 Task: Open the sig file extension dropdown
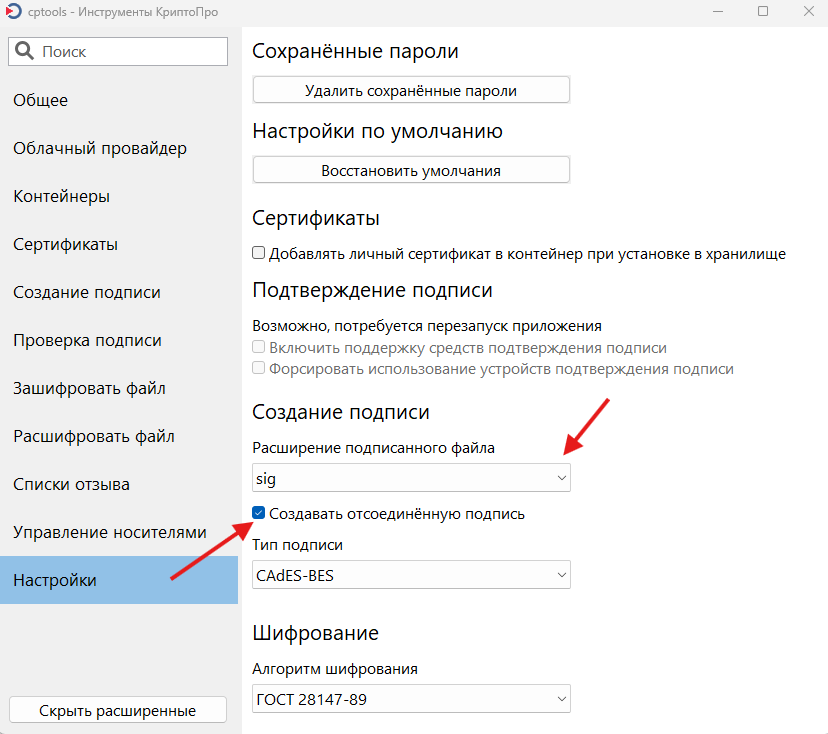[x=411, y=478]
